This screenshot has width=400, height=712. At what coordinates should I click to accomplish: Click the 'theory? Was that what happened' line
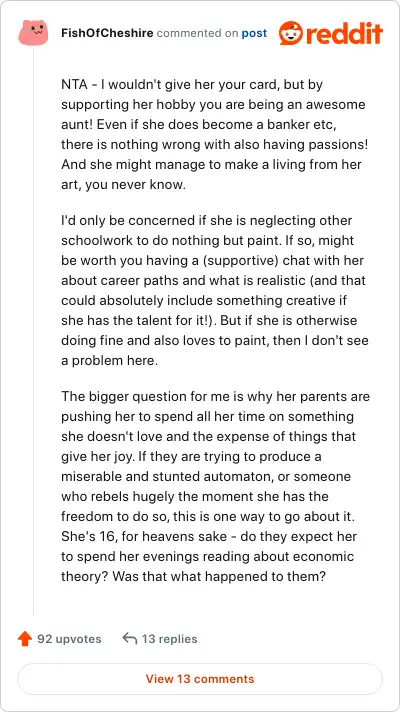193,576
